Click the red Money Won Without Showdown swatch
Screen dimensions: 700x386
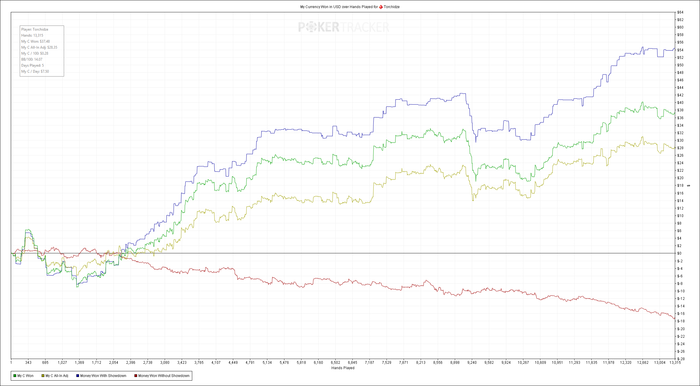point(135,376)
